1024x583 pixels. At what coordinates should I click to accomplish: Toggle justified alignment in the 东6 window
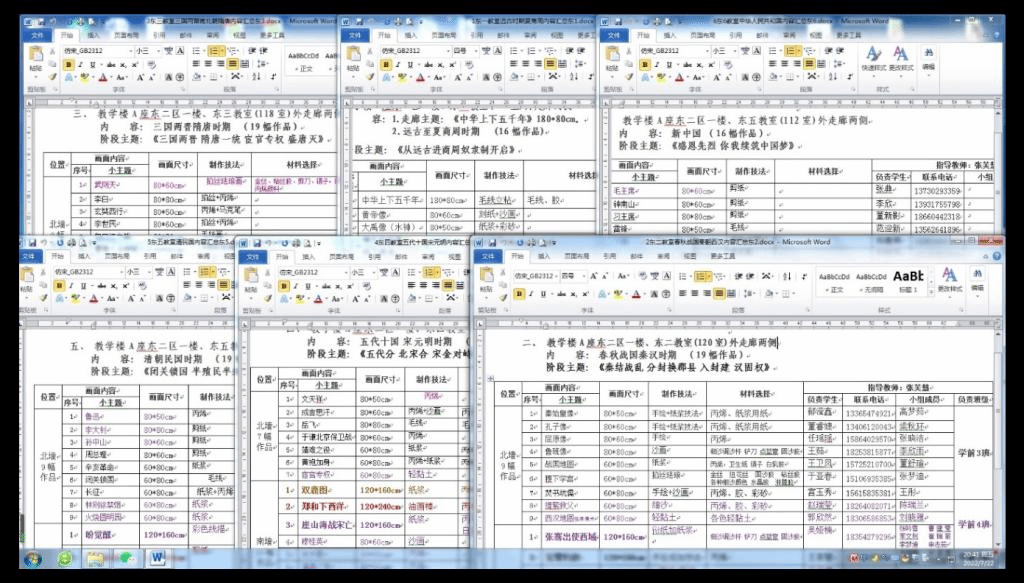pyautogui.click(x=811, y=64)
